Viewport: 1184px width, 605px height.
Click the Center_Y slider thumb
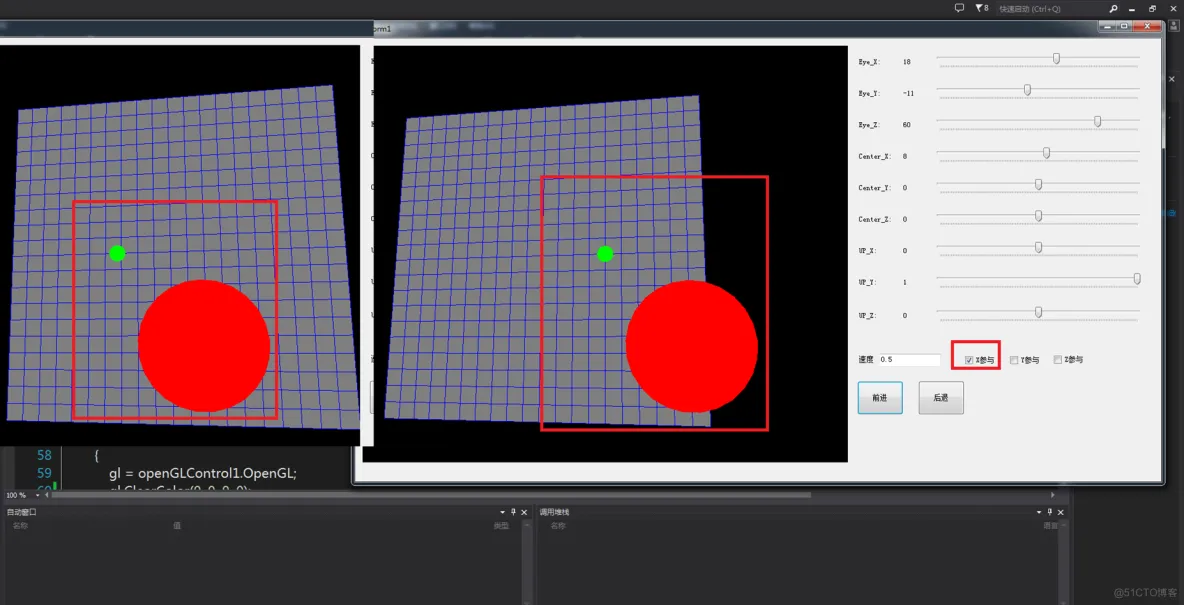(1038, 184)
